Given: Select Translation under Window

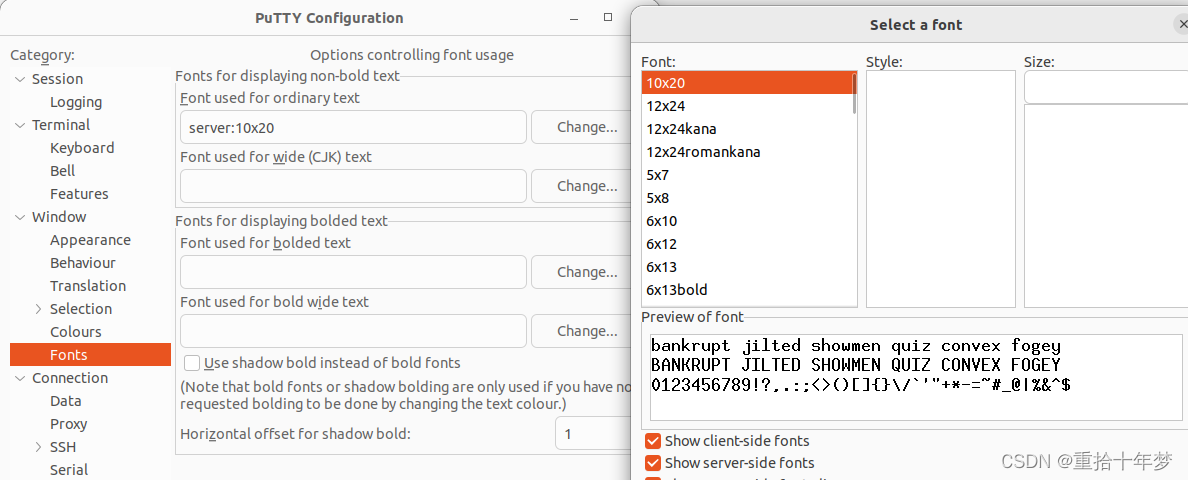Looking at the screenshot, I should [x=88, y=286].
